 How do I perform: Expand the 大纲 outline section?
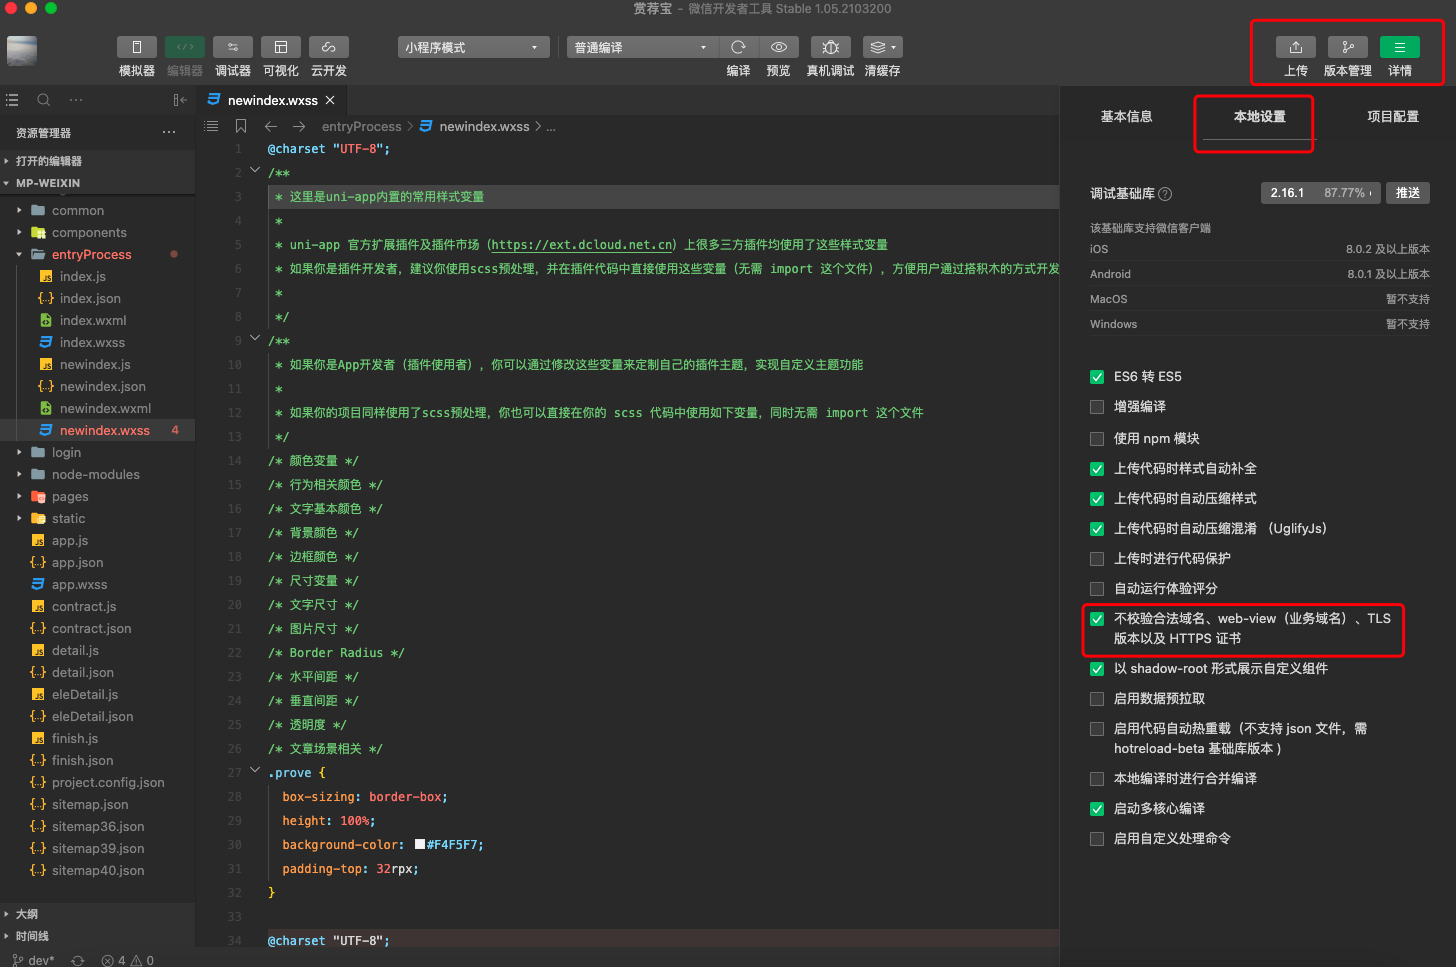click(x=97, y=914)
